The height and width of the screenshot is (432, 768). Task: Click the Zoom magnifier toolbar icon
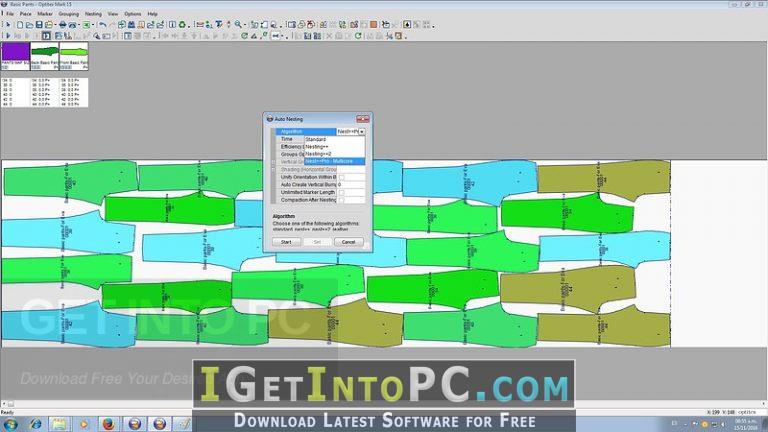(x=238, y=24)
